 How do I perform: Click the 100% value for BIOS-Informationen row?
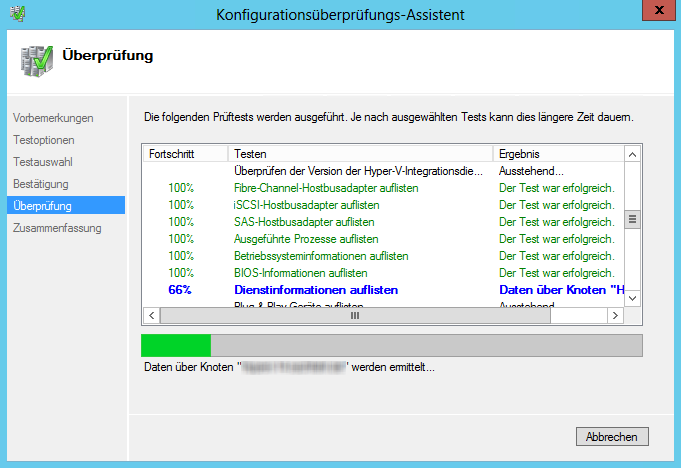181,273
